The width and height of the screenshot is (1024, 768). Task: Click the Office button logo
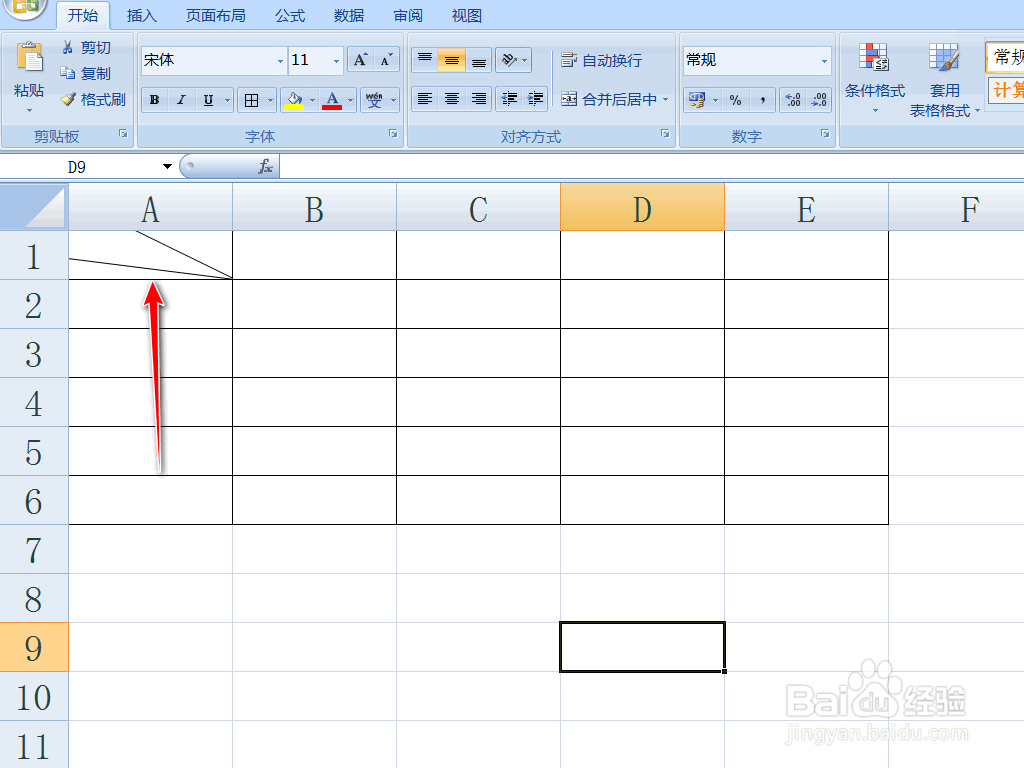[23, 8]
